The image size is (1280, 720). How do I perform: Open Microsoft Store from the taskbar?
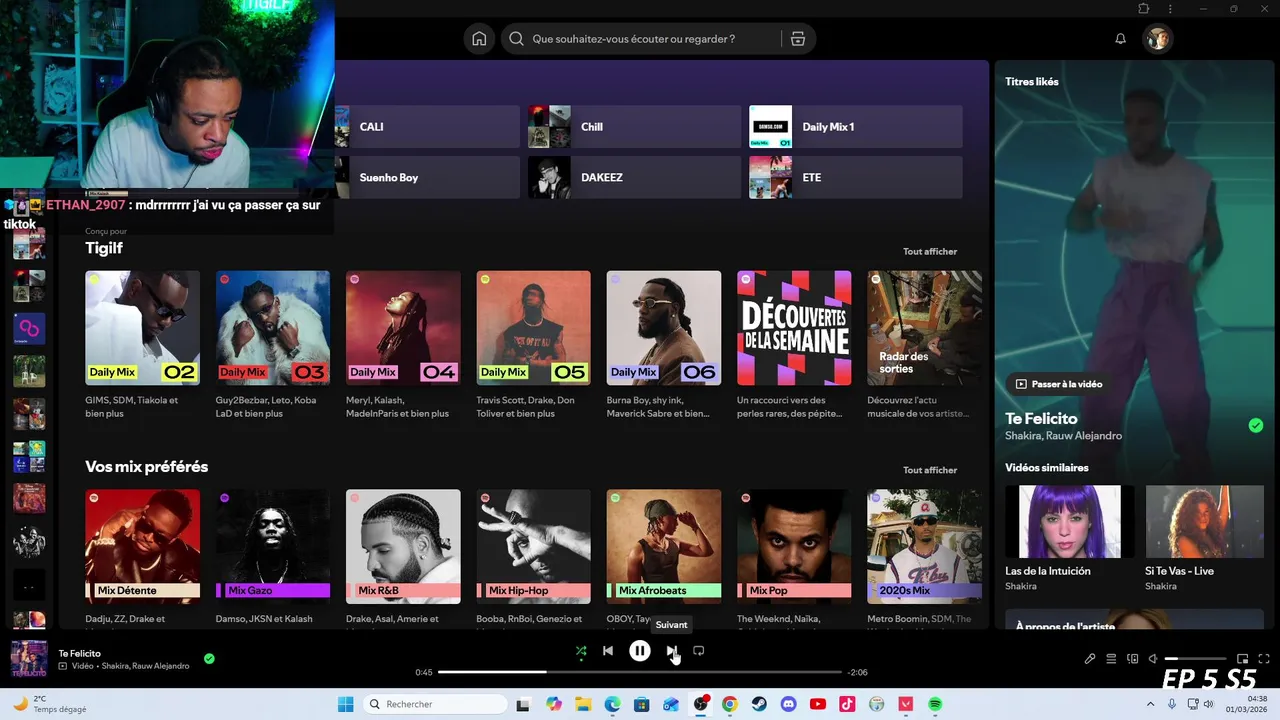coord(642,704)
